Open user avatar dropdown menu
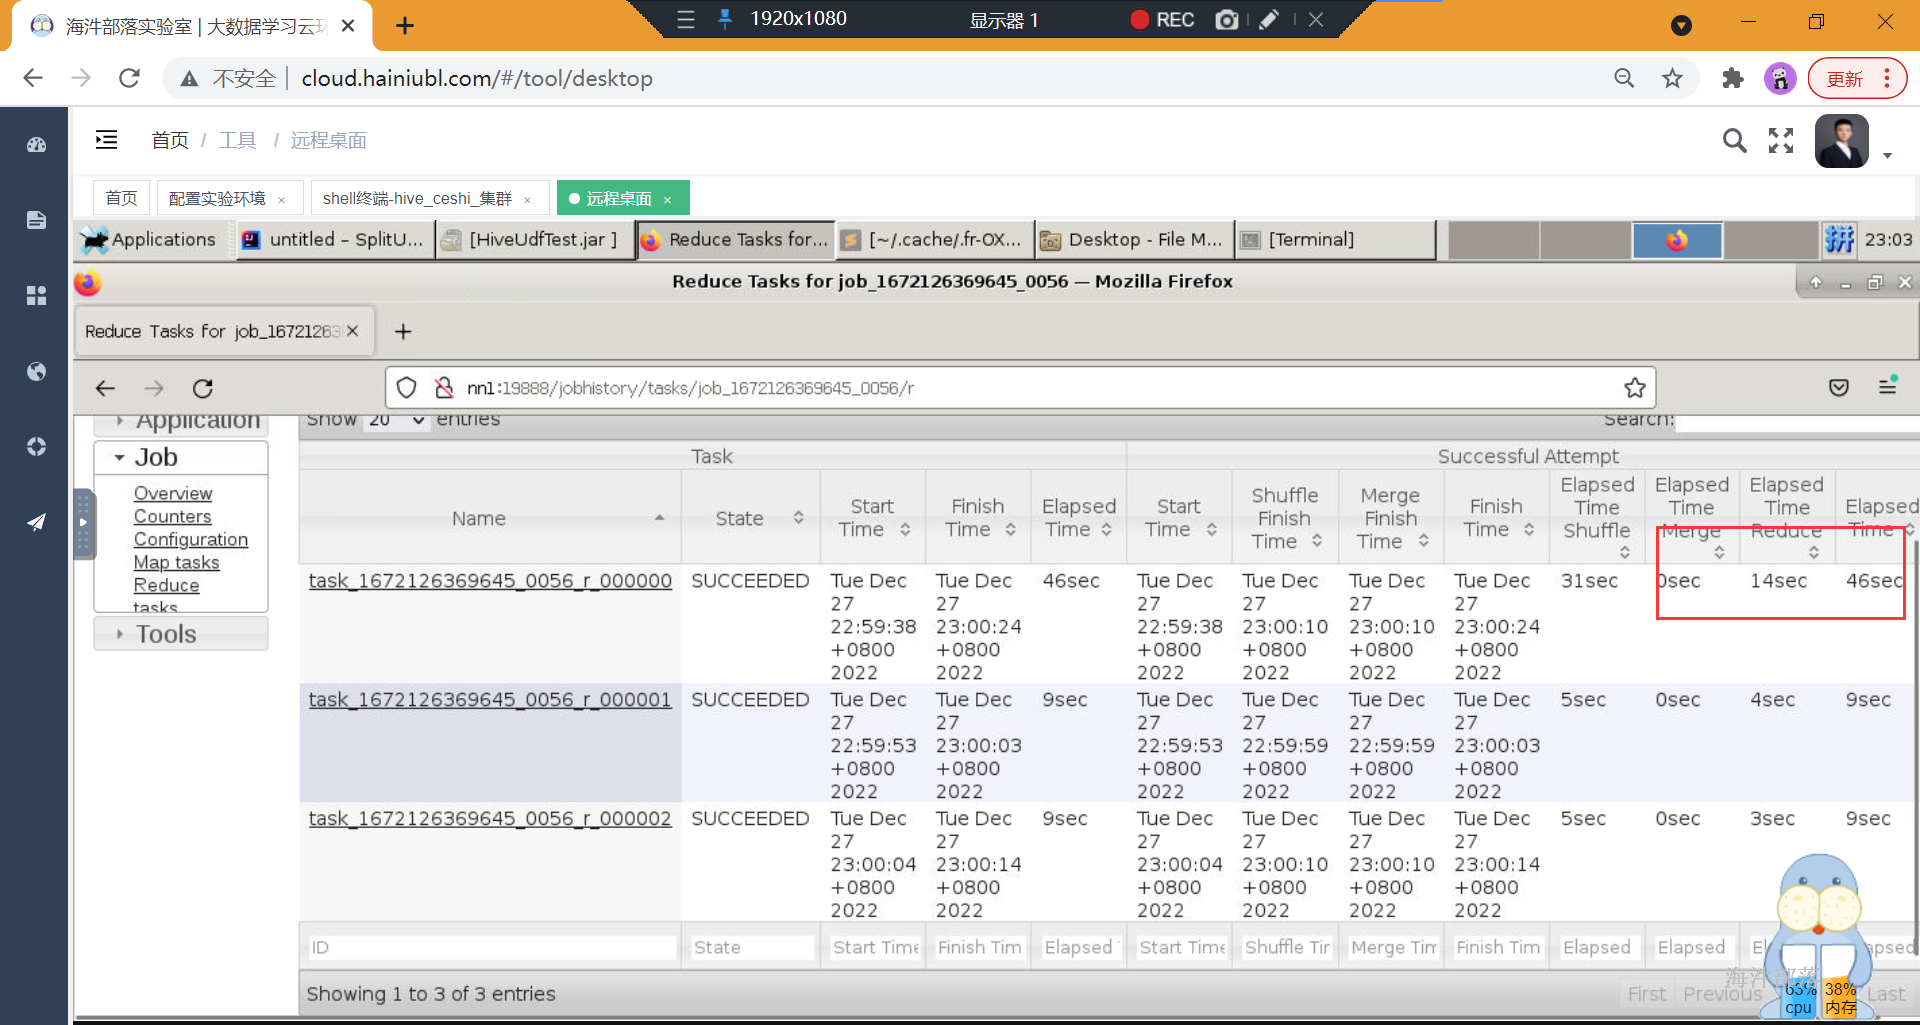Viewport: 1920px width, 1025px height. pyautogui.click(x=1853, y=141)
